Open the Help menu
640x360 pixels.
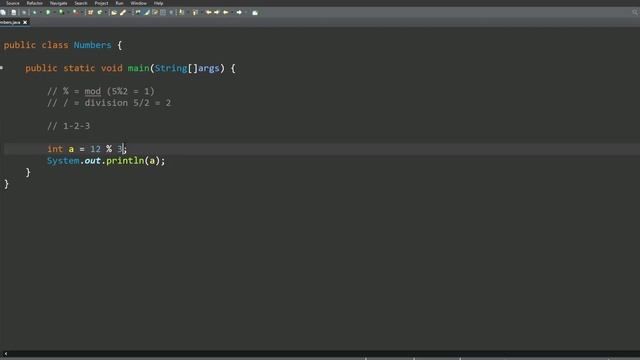pos(158,3)
